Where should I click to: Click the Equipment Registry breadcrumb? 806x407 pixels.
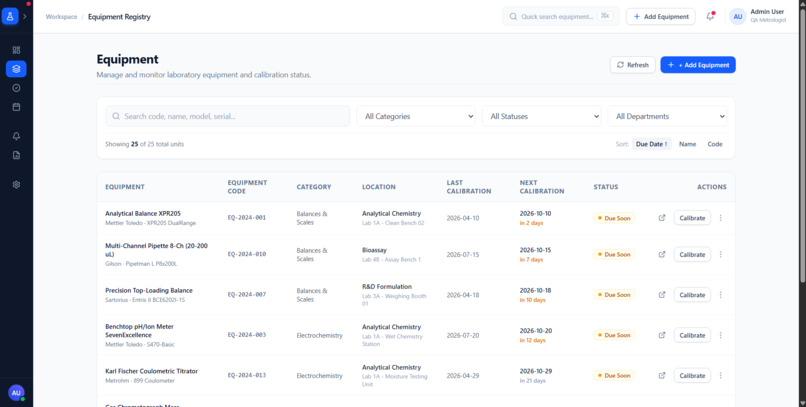(x=119, y=17)
